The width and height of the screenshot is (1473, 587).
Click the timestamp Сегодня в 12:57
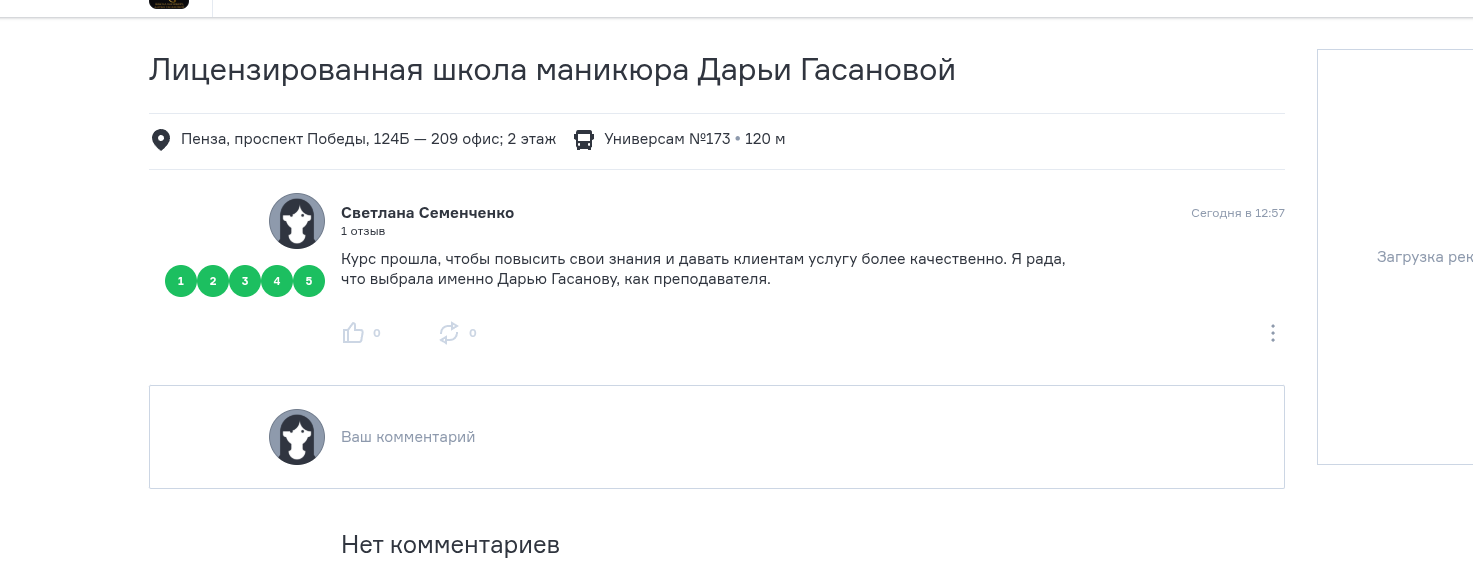click(1238, 213)
